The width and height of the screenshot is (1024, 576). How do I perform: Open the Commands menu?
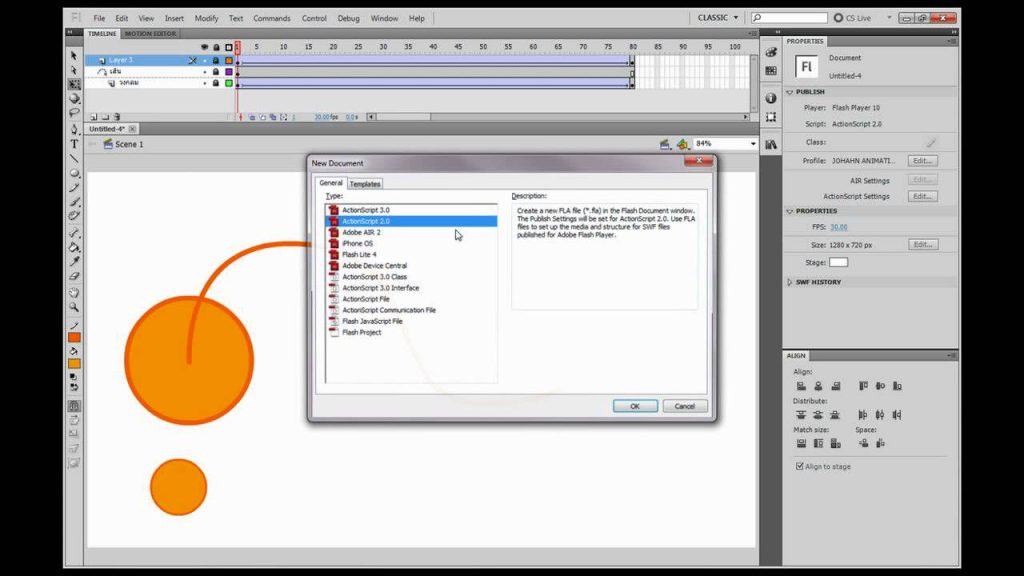point(272,18)
